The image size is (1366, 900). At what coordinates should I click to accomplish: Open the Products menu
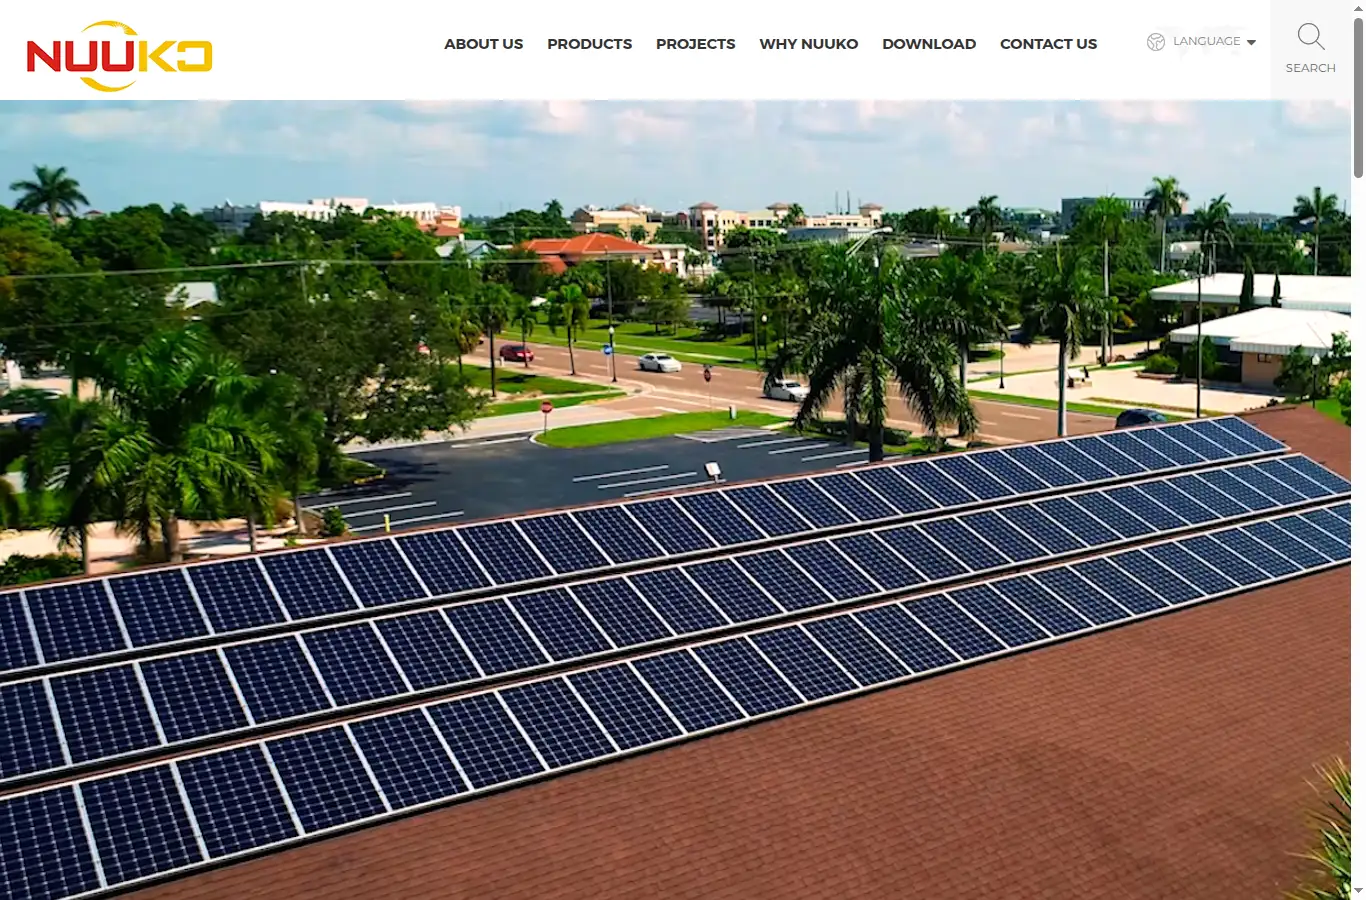[x=589, y=44]
